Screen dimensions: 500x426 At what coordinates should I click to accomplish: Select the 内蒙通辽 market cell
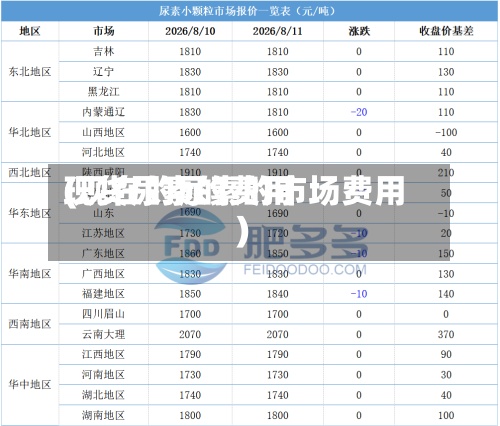click(x=104, y=112)
